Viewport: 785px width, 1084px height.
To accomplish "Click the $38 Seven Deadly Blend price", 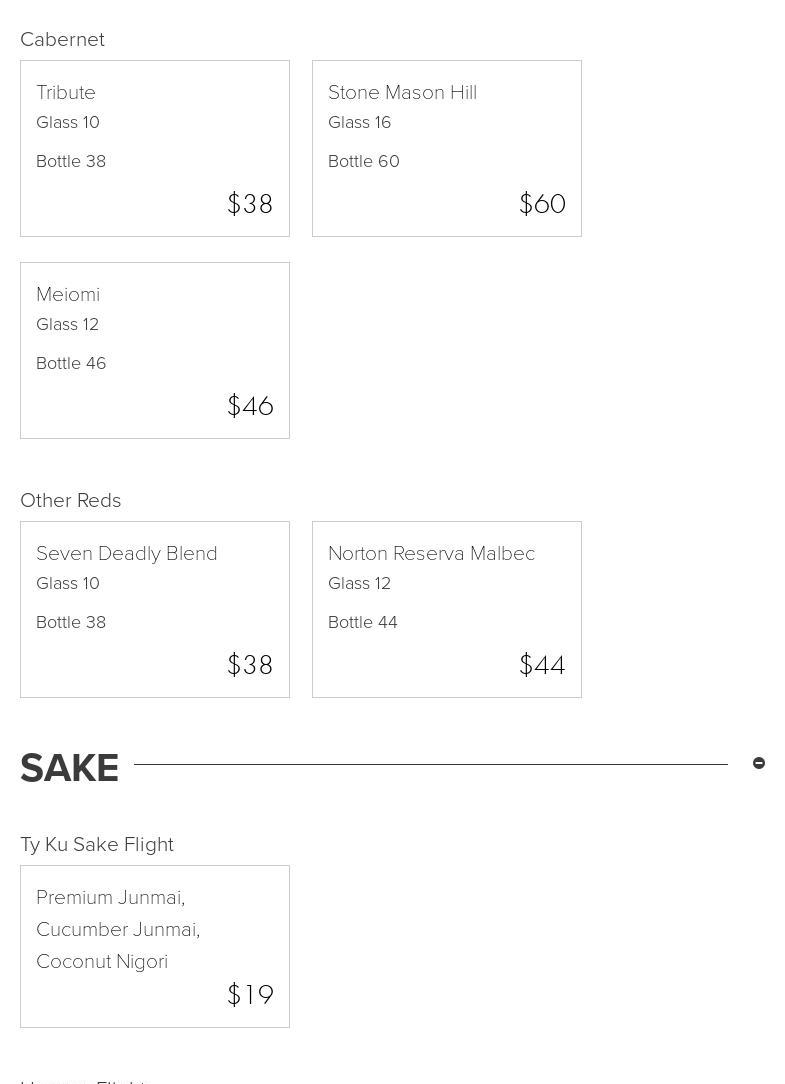I will (250, 665).
